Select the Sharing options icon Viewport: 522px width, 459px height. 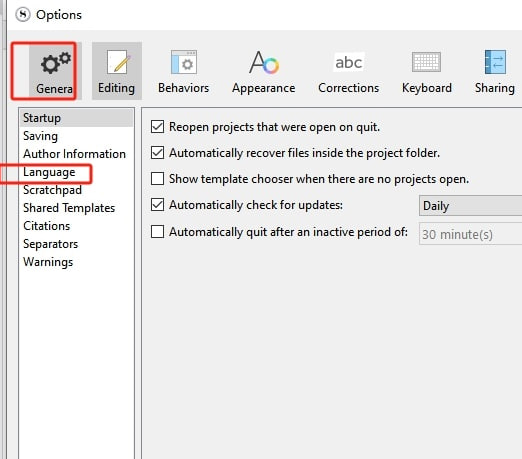tap(495, 62)
